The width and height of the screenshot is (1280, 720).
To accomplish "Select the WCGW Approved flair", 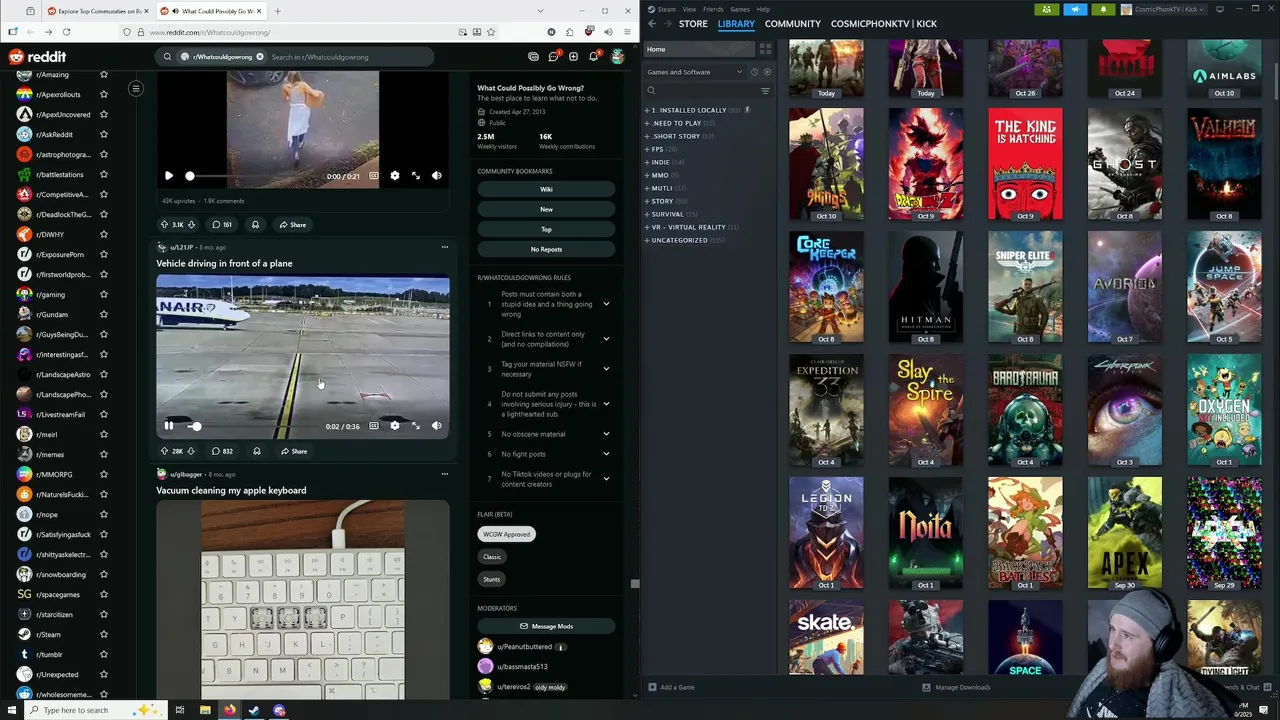I will click(507, 534).
